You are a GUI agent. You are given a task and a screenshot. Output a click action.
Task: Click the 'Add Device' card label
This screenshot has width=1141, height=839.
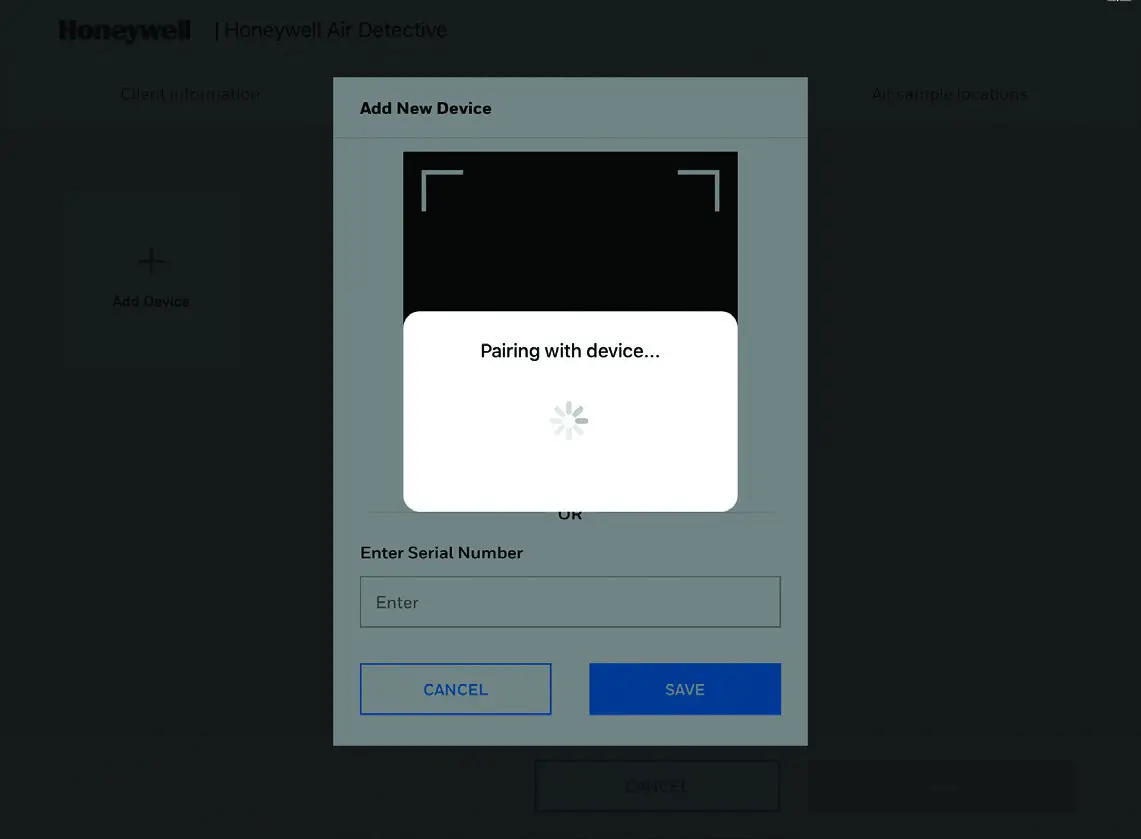151,301
